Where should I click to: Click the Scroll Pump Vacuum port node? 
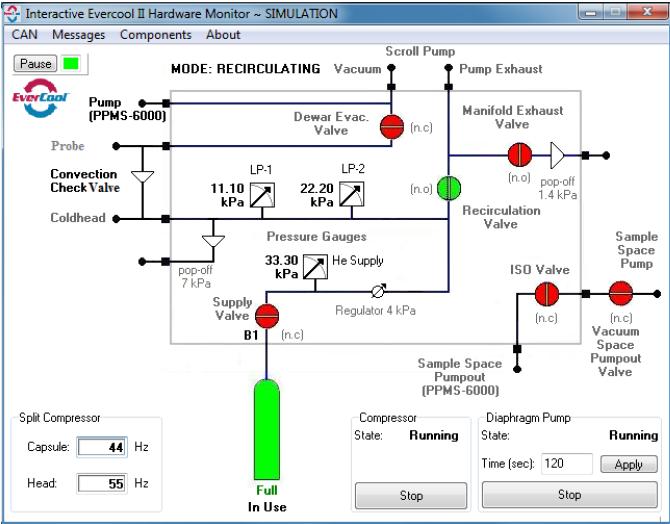(x=391, y=68)
